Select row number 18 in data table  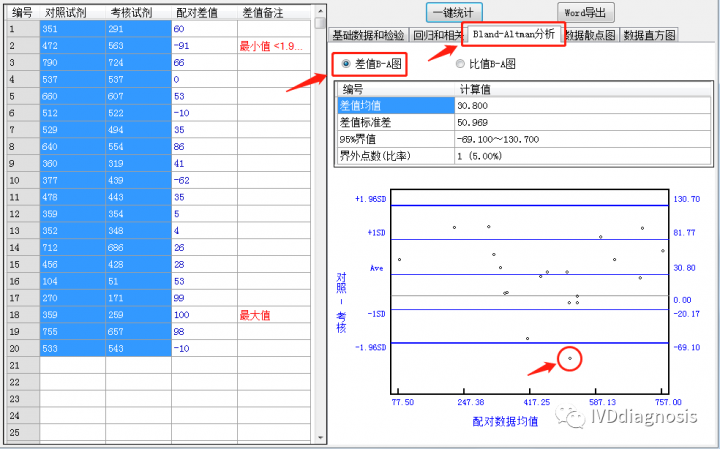pos(18,315)
